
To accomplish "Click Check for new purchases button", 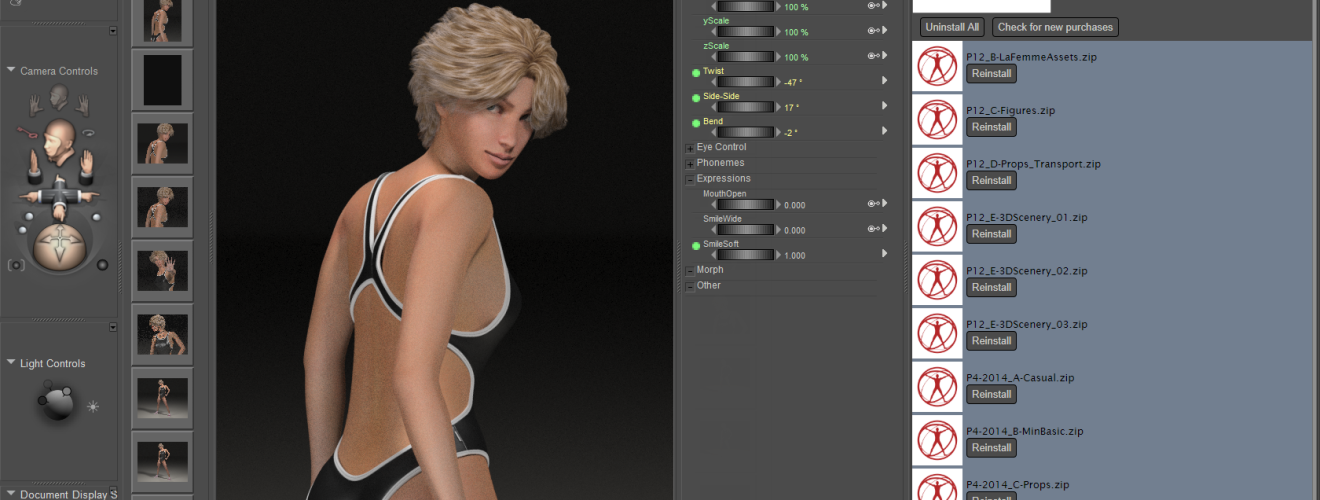I will pos(1055,27).
